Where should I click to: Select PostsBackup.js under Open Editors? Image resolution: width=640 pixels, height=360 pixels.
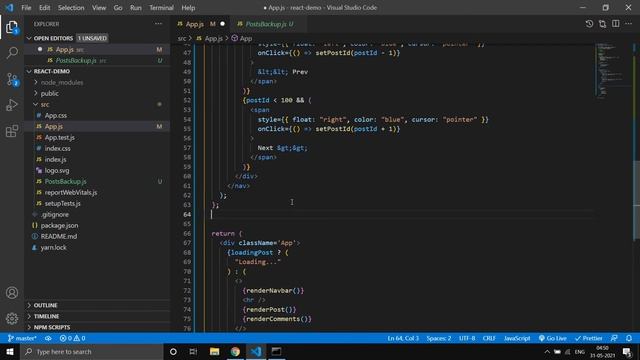[98, 60]
